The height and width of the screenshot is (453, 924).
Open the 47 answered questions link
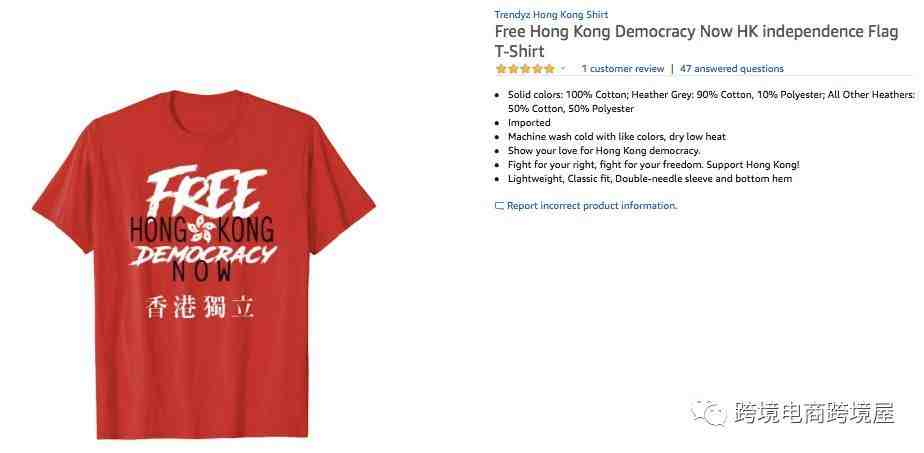point(732,69)
